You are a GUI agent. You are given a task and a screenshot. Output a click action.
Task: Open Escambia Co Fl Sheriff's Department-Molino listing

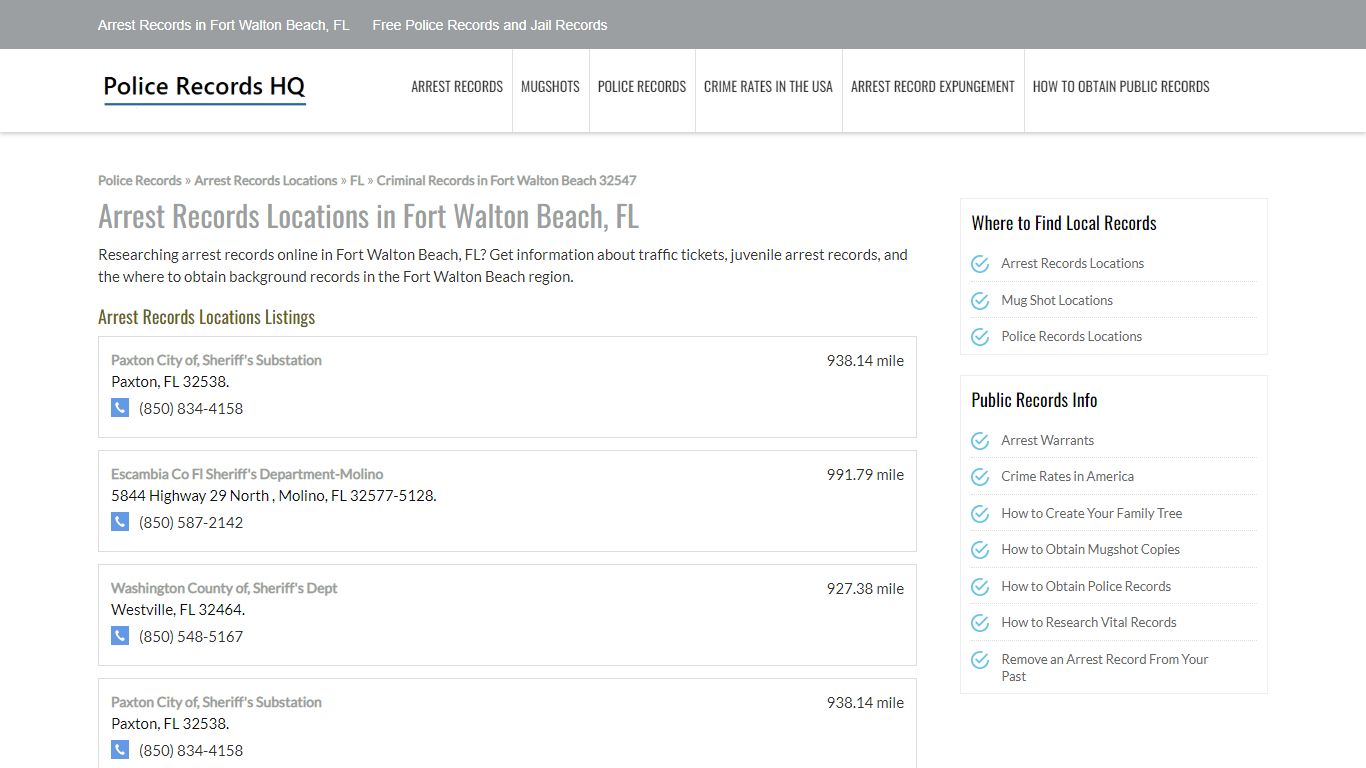pyautogui.click(x=247, y=474)
